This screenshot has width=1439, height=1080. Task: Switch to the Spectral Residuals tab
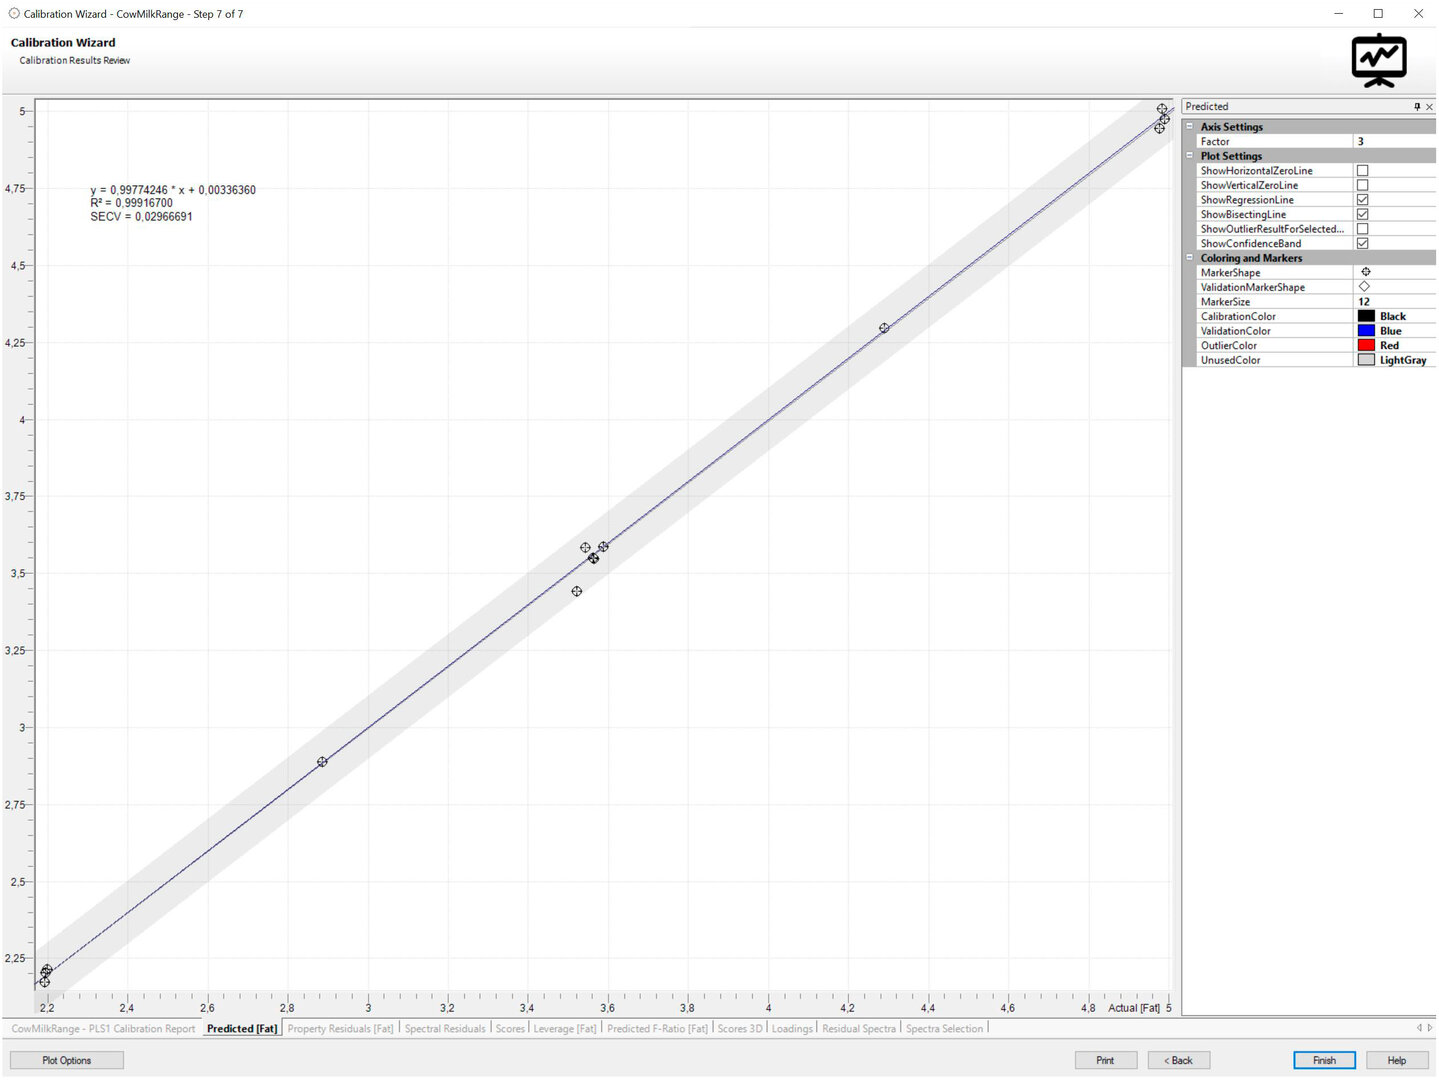(444, 1029)
